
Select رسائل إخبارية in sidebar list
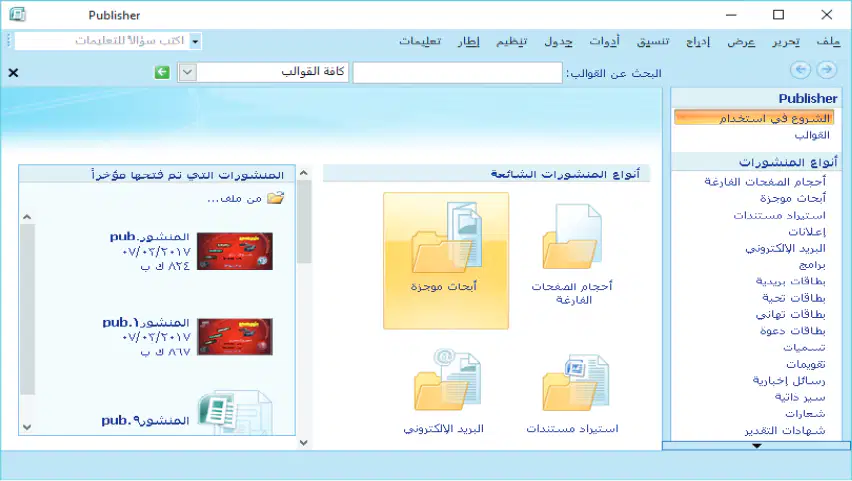pos(789,380)
